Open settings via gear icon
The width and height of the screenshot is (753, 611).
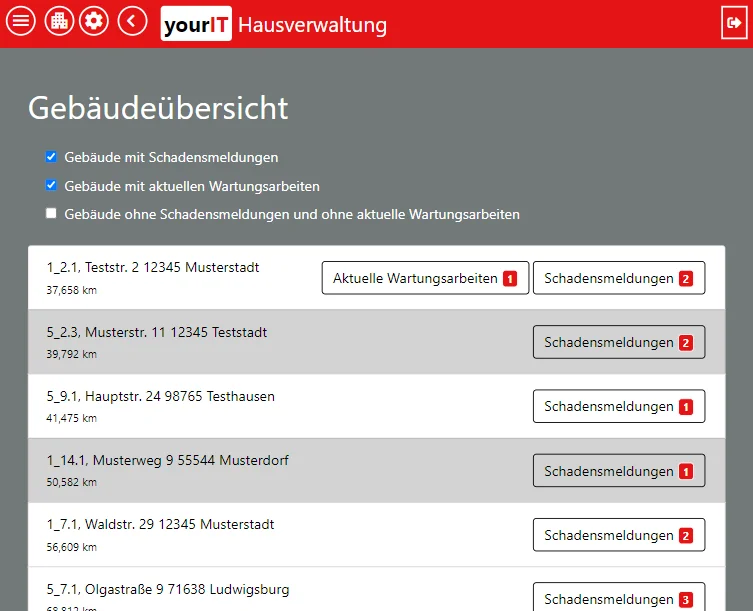[x=94, y=21]
